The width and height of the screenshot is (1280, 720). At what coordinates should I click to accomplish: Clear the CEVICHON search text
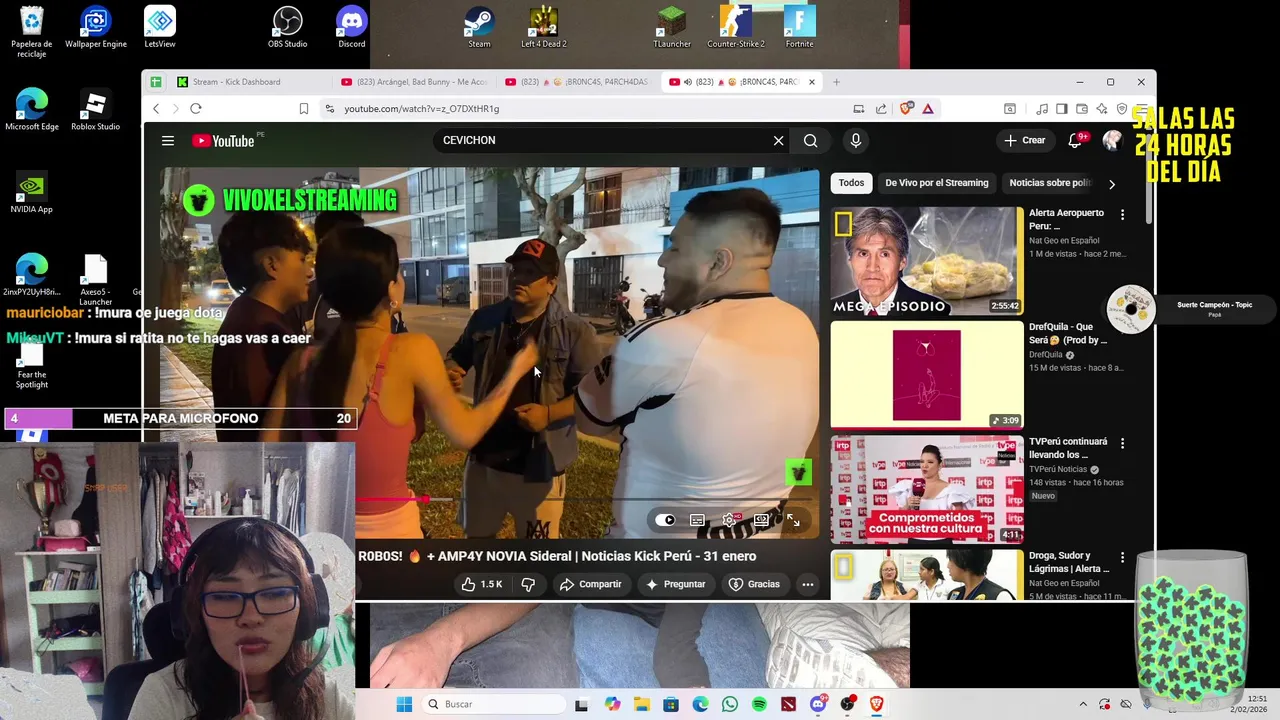pyautogui.click(x=778, y=141)
